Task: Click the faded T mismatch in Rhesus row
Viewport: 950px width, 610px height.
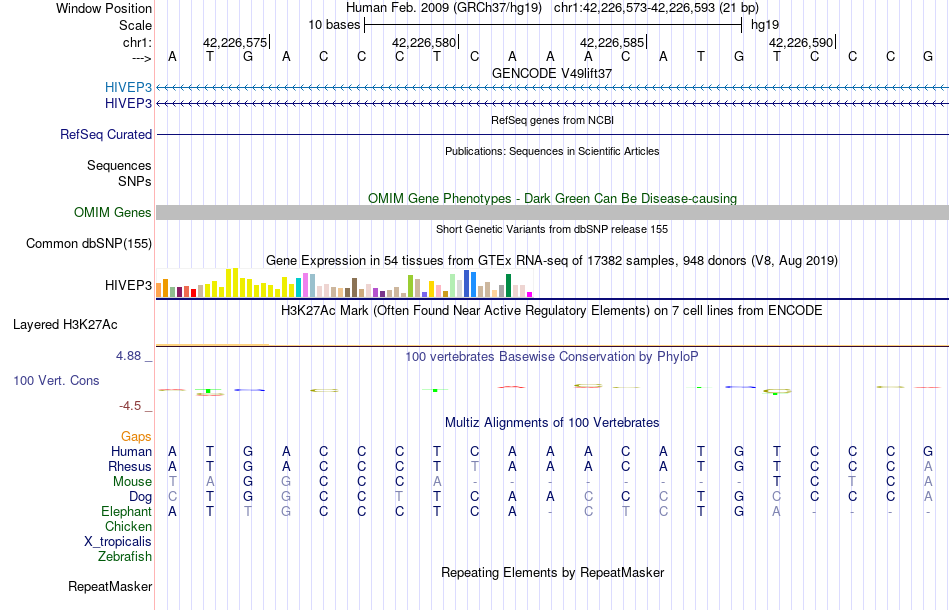Action: pyautogui.click(x=474, y=466)
